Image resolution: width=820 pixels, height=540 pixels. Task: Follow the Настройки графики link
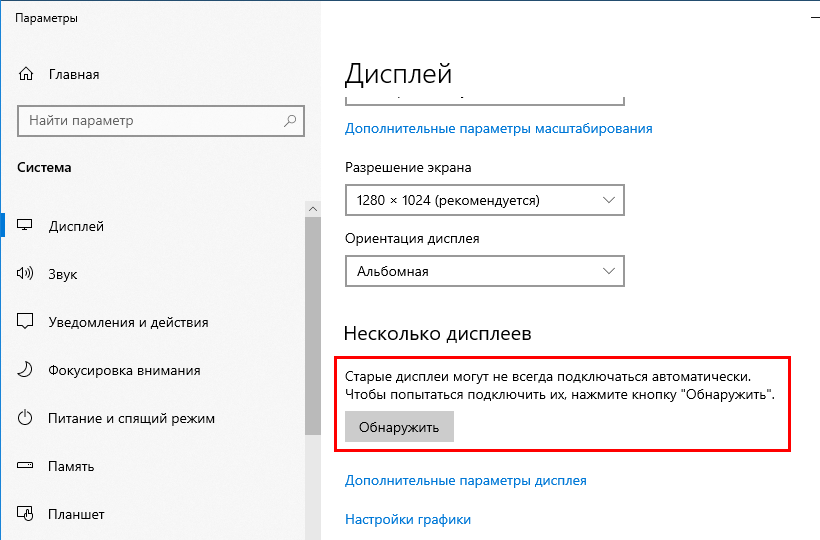pos(407,519)
